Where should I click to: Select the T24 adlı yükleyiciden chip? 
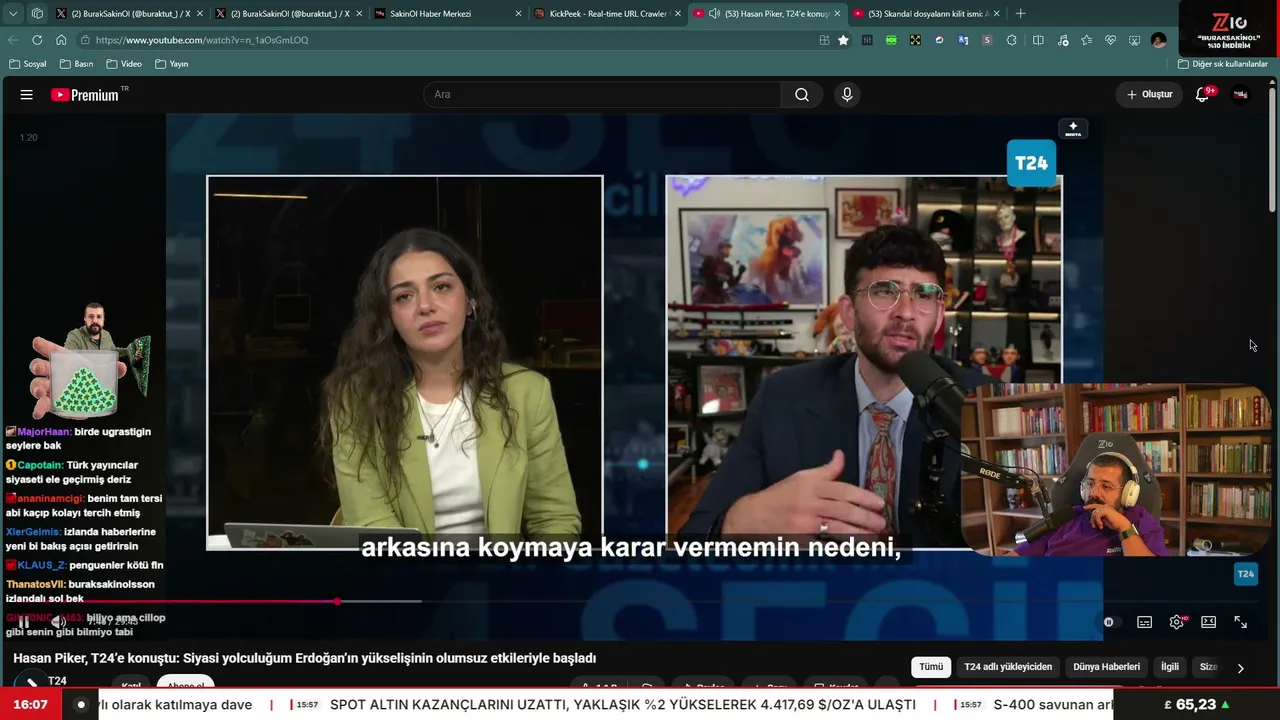[x=1008, y=667]
